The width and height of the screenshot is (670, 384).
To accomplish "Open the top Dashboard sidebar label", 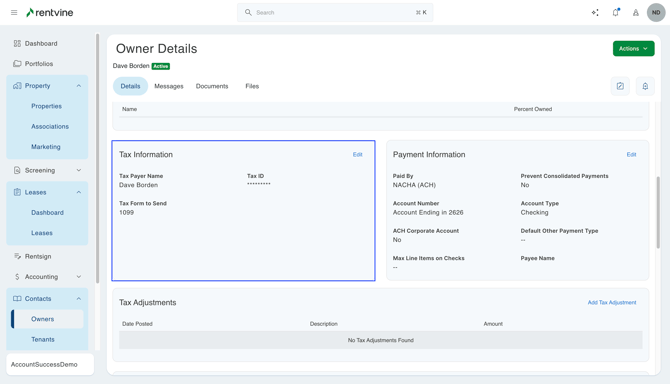I will coord(41,44).
